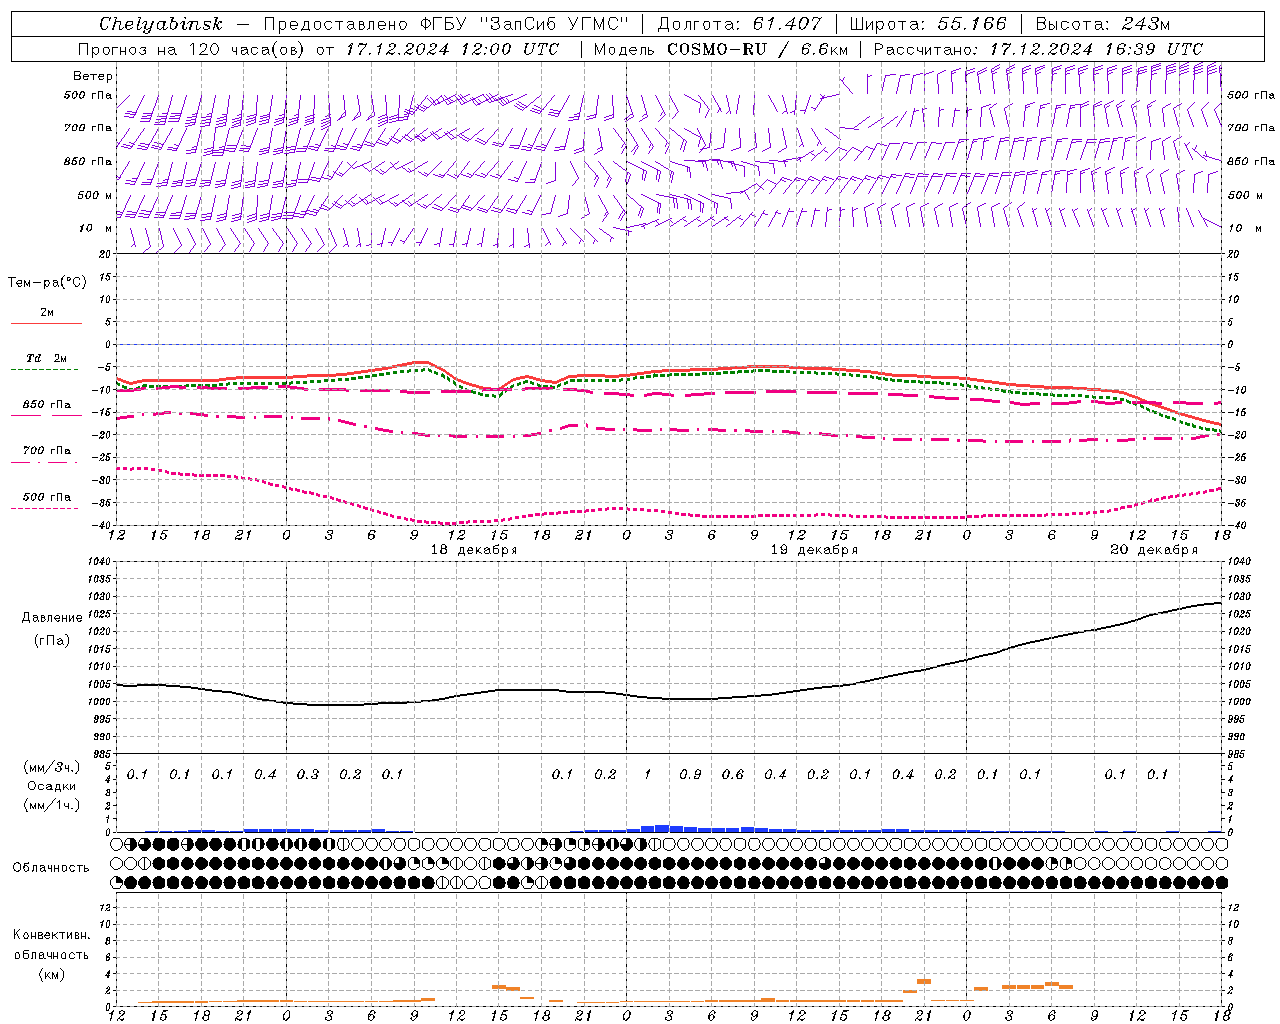Click the '0.6' precipitation value
Screen dimensions: 1280x1024
pyautogui.click(x=733, y=775)
